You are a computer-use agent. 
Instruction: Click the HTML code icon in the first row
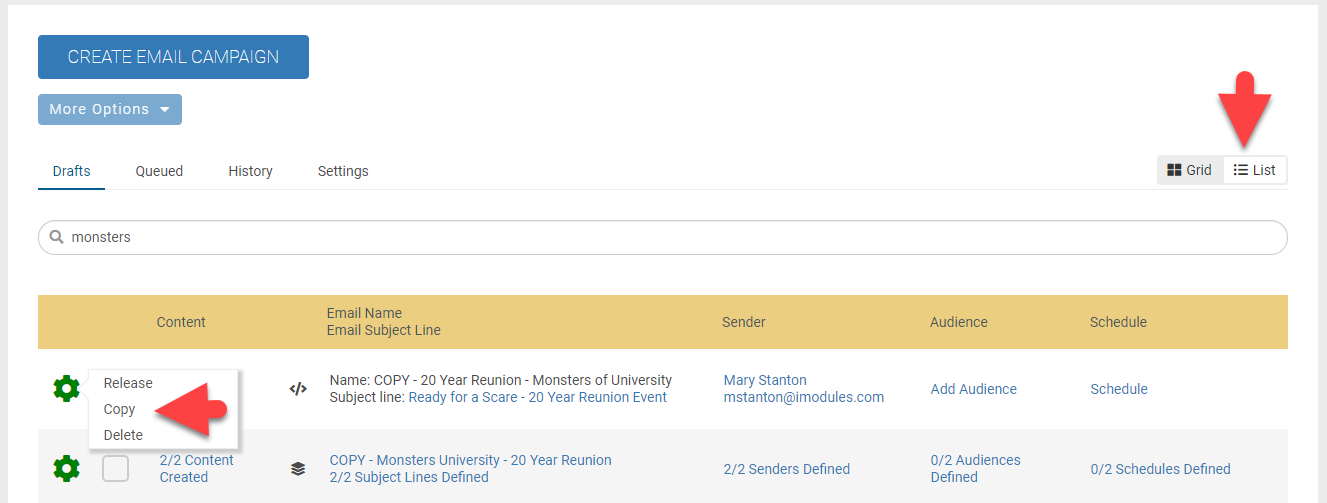[298, 389]
